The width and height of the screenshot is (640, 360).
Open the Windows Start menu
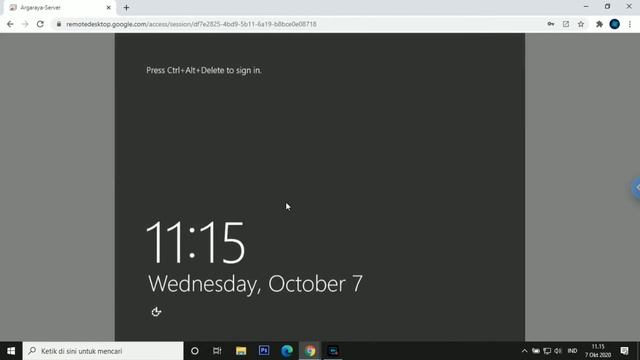click(x=11, y=351)
